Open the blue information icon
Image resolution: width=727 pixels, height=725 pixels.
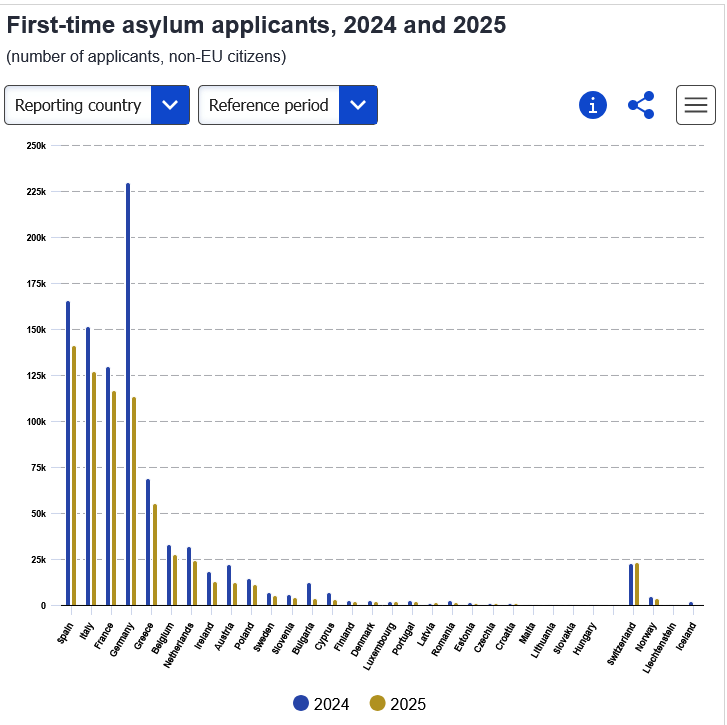coord(593,105)
